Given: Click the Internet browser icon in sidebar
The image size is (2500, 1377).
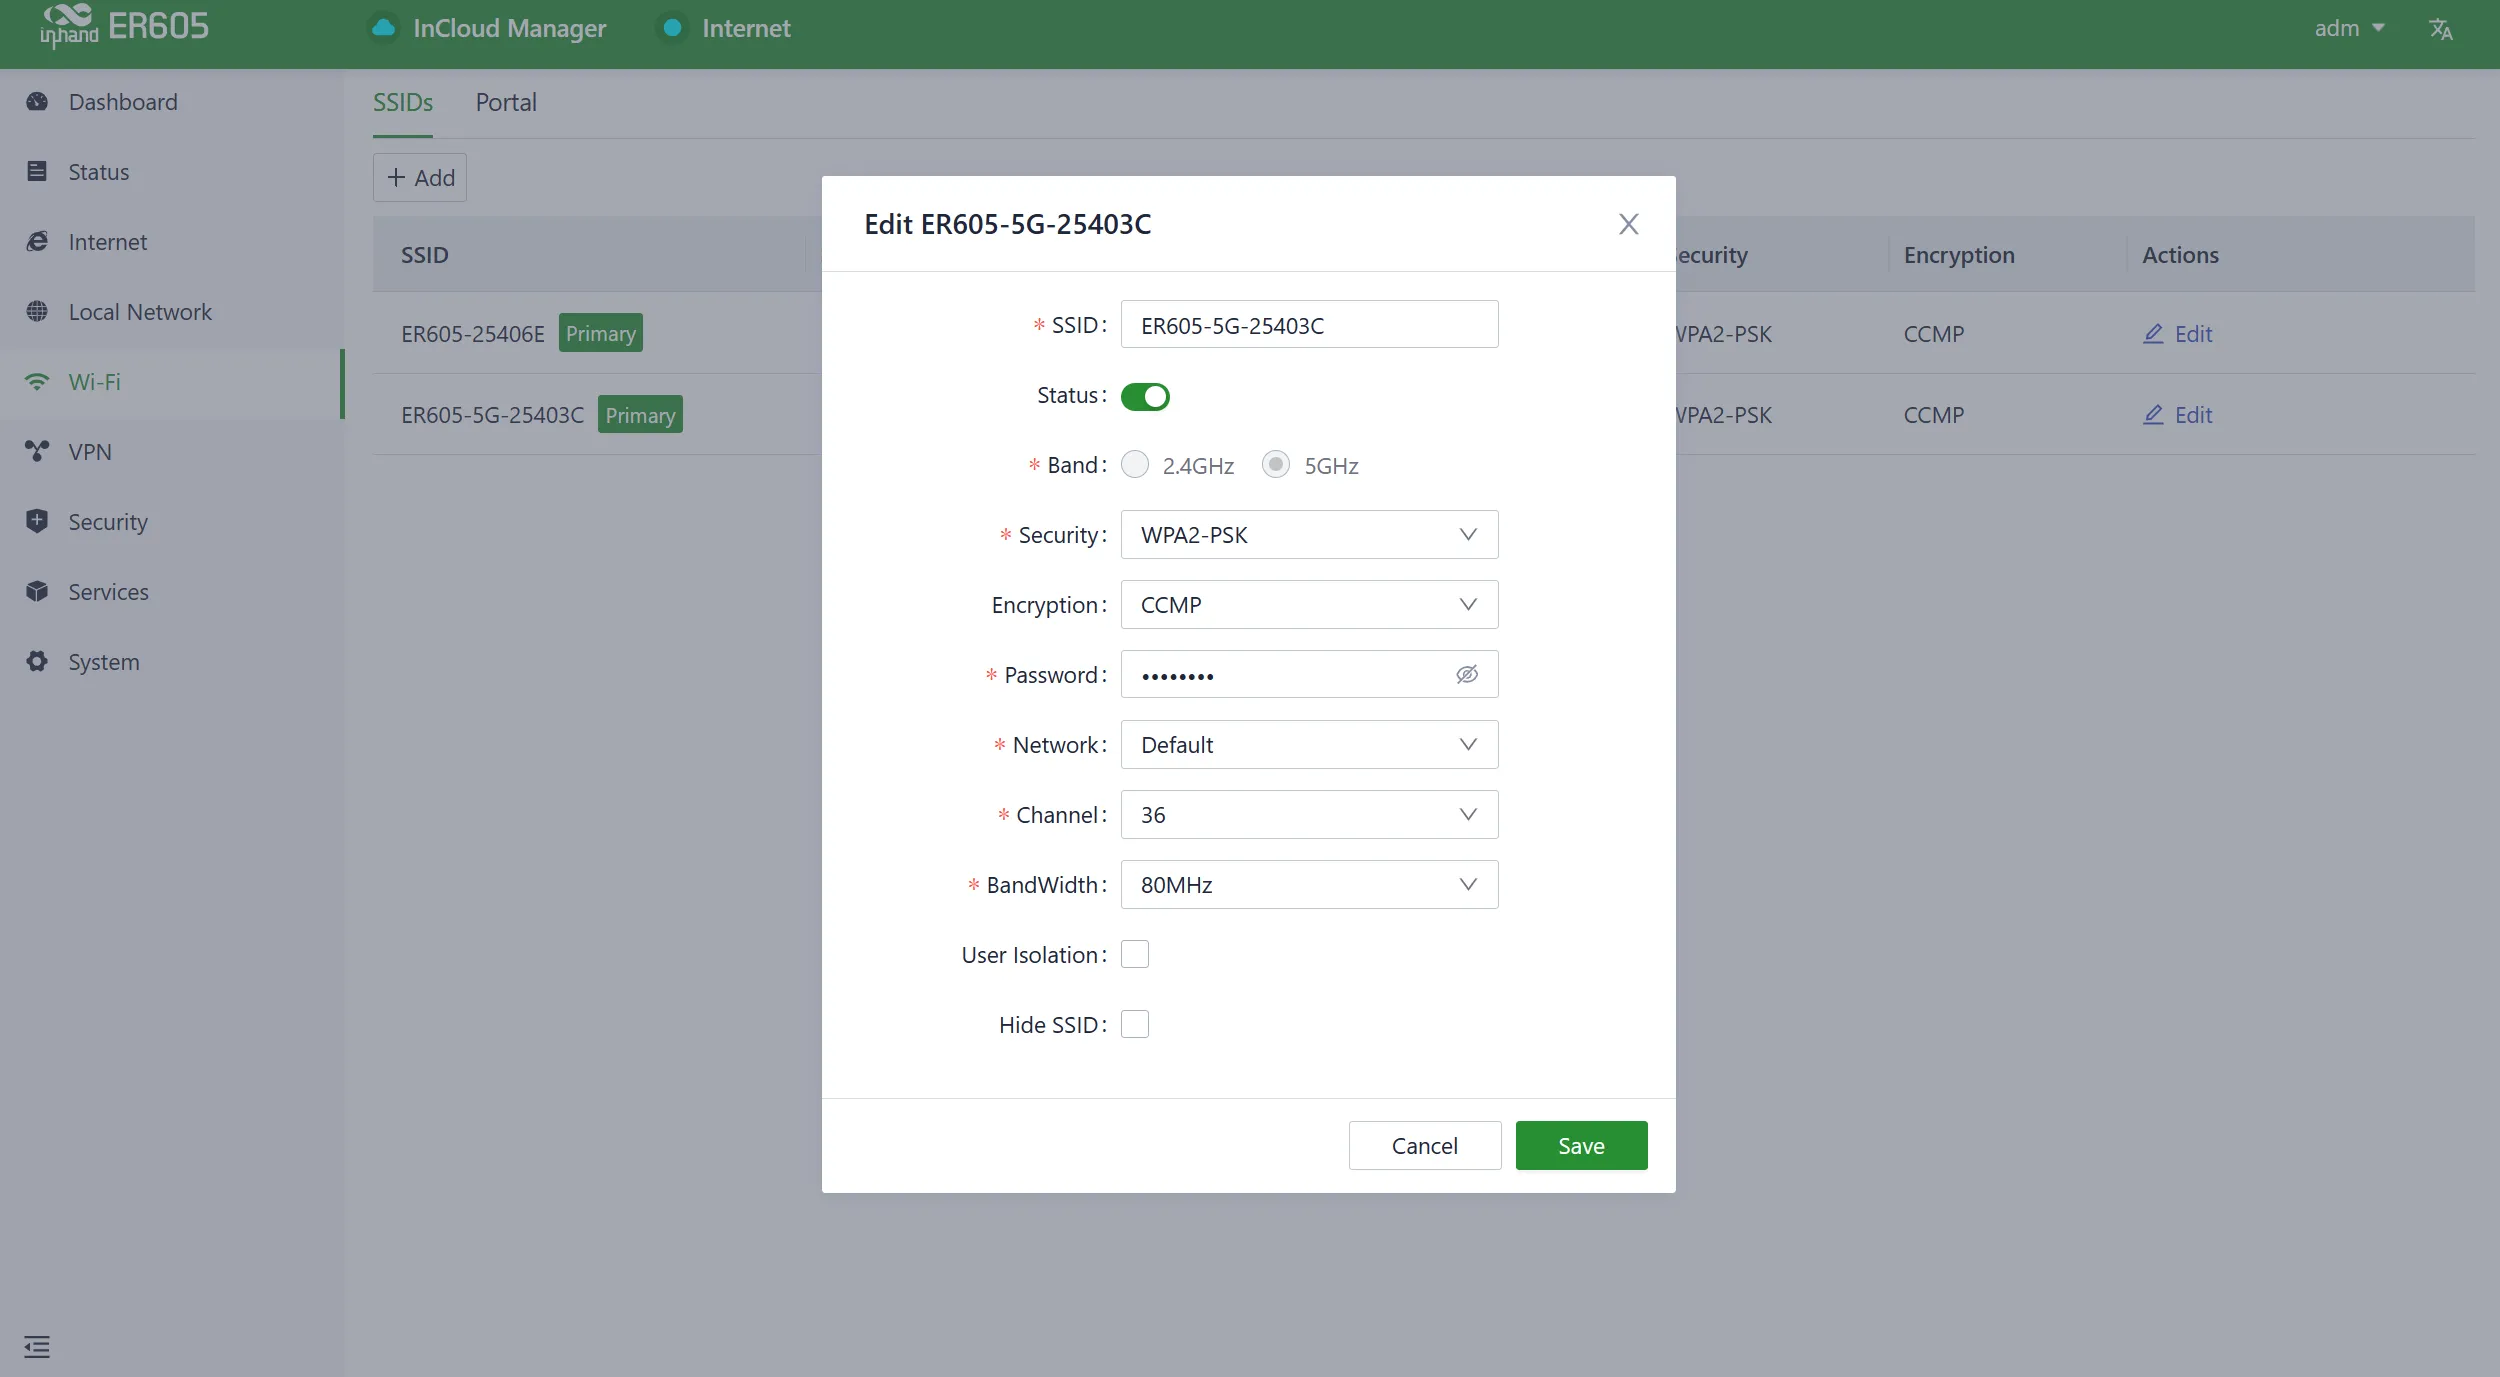Looking at the screenshot, I should (37, 242).
